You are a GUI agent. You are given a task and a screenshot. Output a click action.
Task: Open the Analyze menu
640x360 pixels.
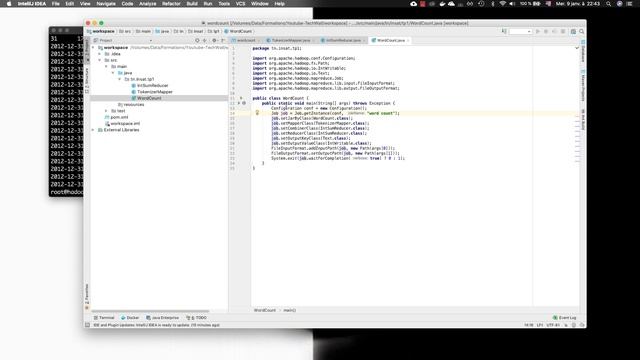point(148,4)
